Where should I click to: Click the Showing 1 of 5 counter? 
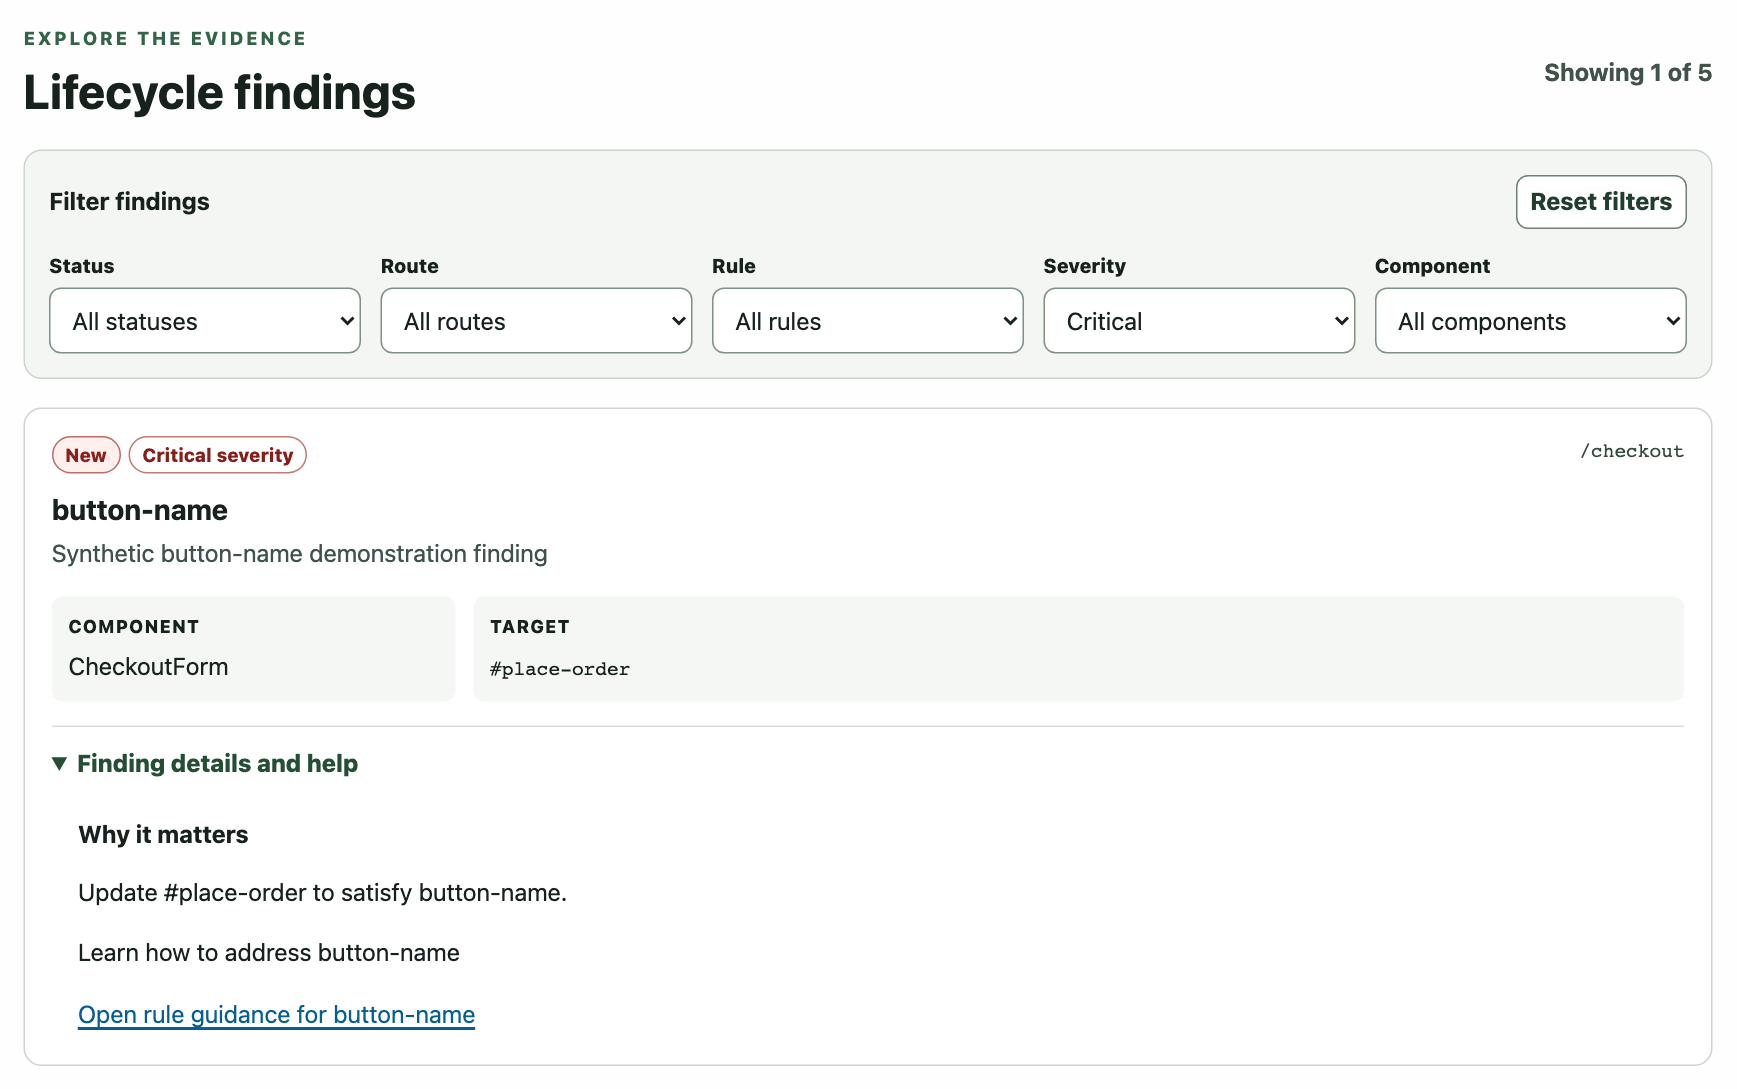coord(1627,73)
